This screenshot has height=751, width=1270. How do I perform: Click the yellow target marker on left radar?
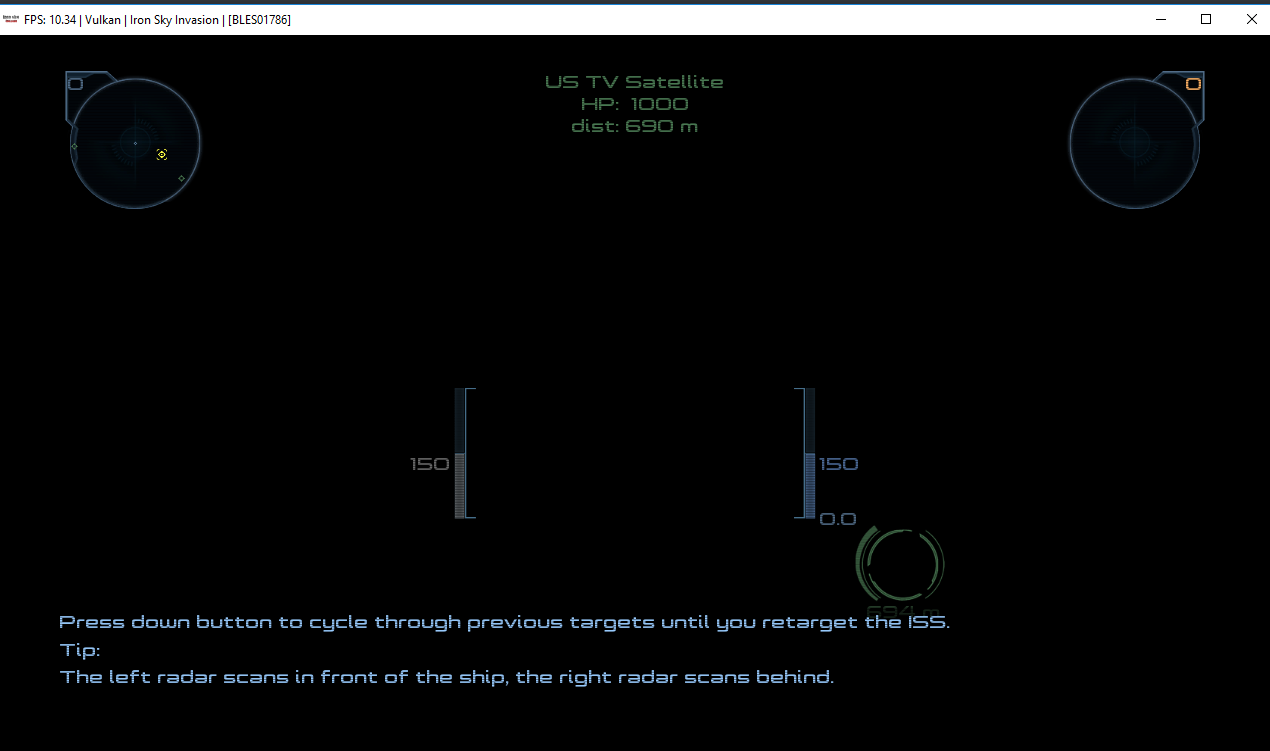(162, 154)
